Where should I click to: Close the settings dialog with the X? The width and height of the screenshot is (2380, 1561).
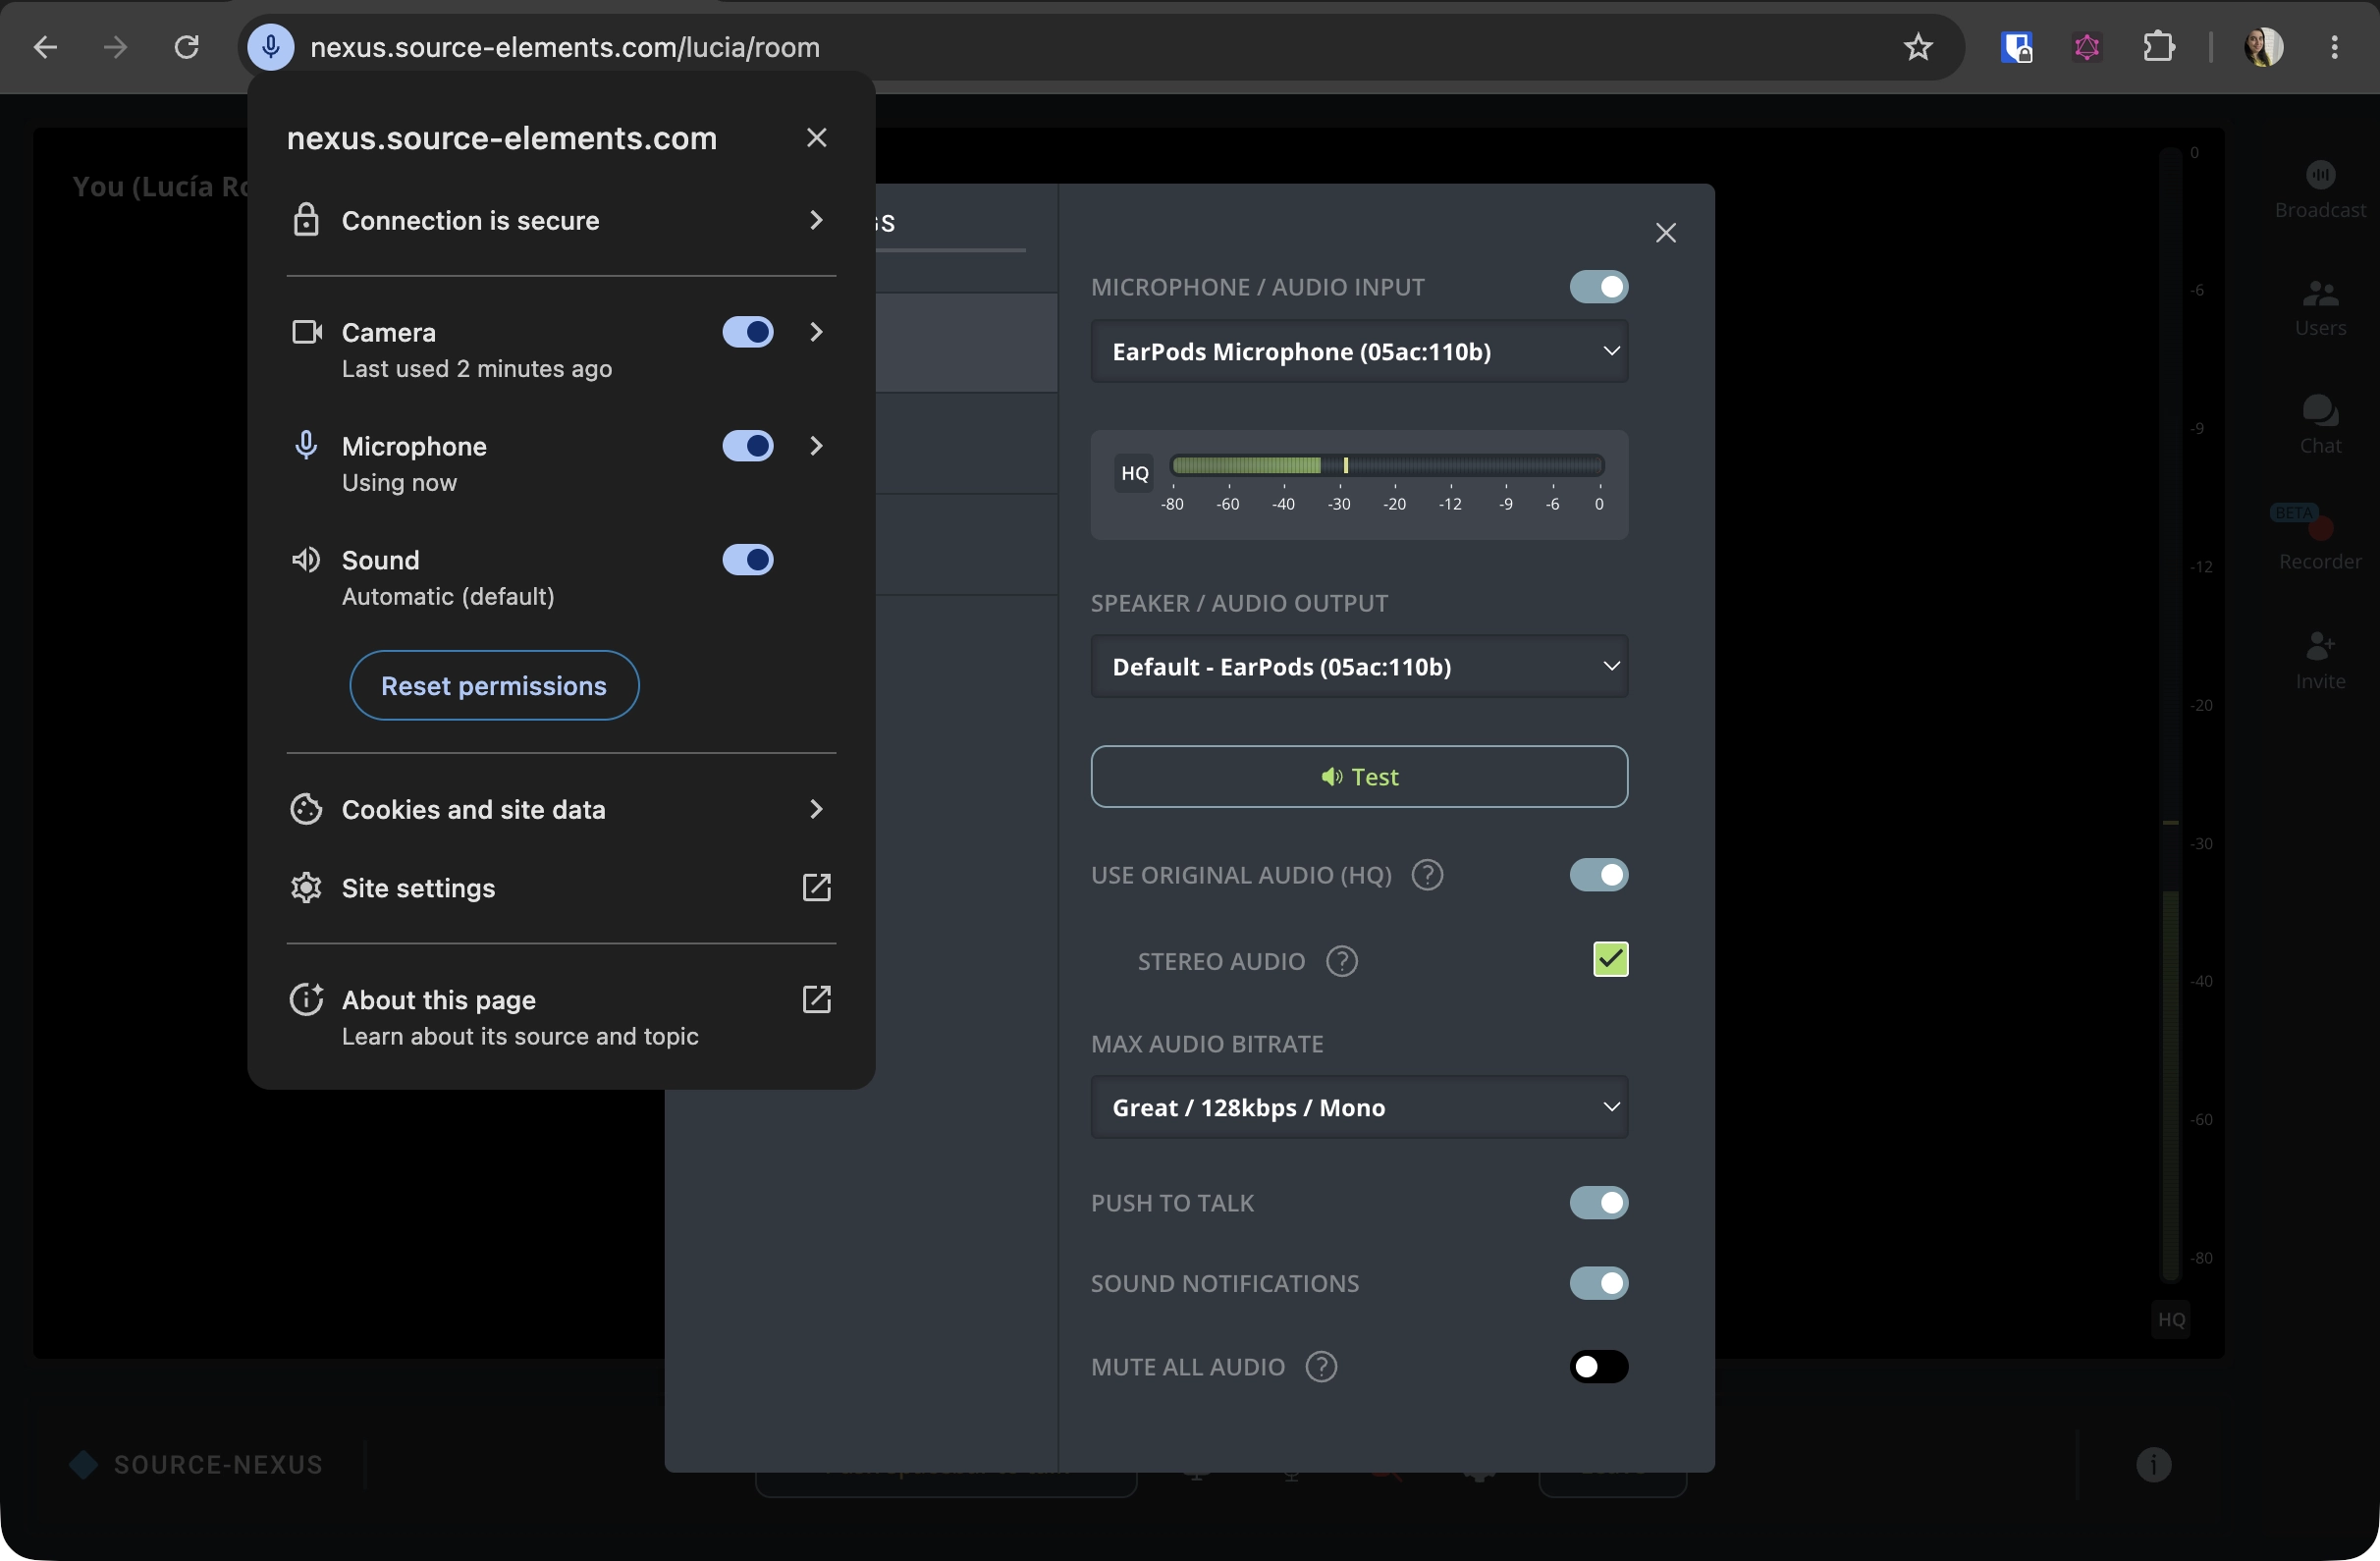click(x=1665, y=233)
